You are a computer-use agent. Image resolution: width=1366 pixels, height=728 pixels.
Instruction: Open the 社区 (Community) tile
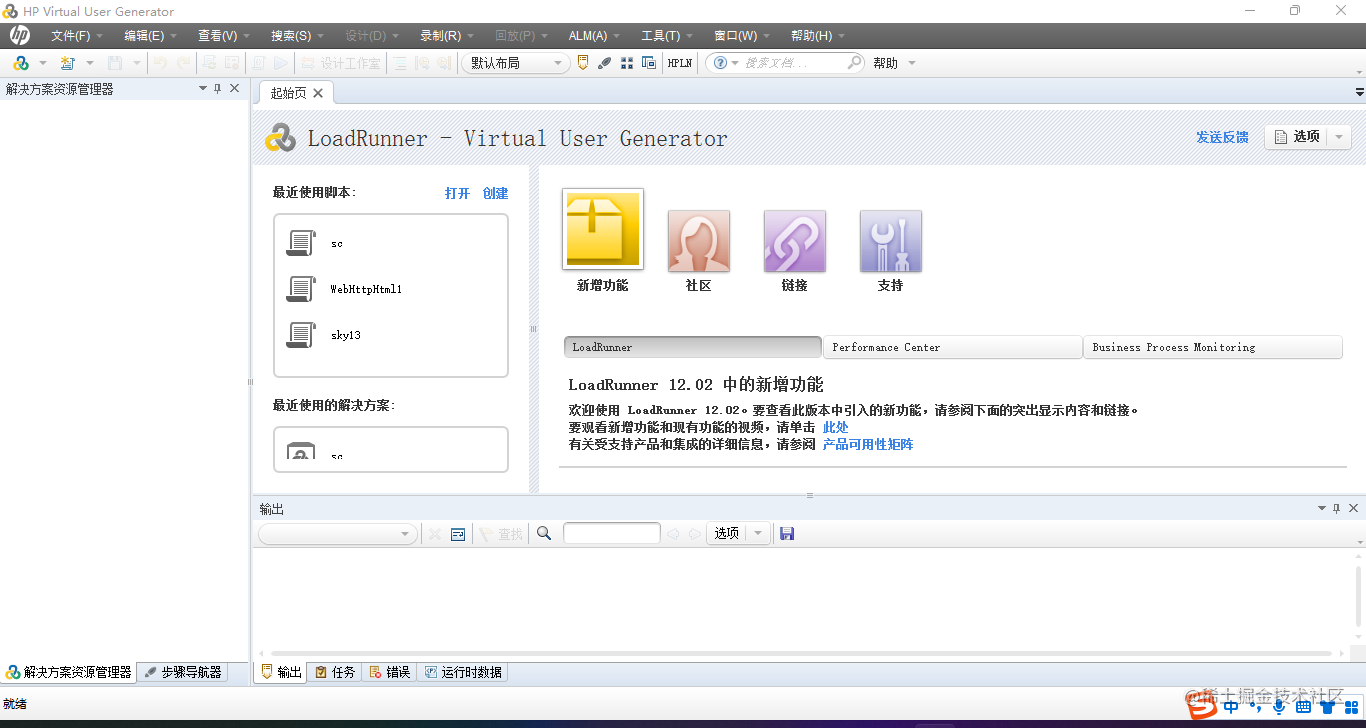click(698, 240)
